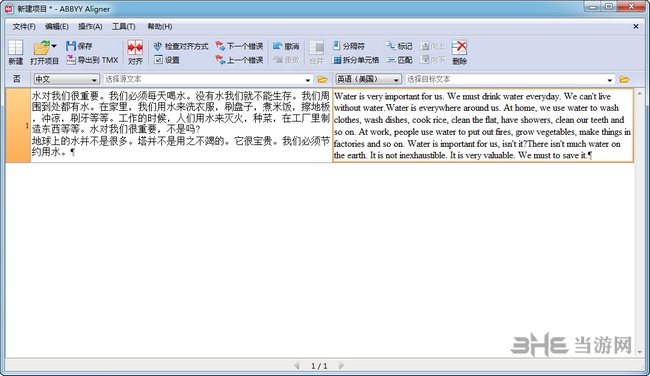Image resolution: width=650 pixels, height=376 pixels.
Task: Click the 向上 move up button
Action: pos(432,46)
